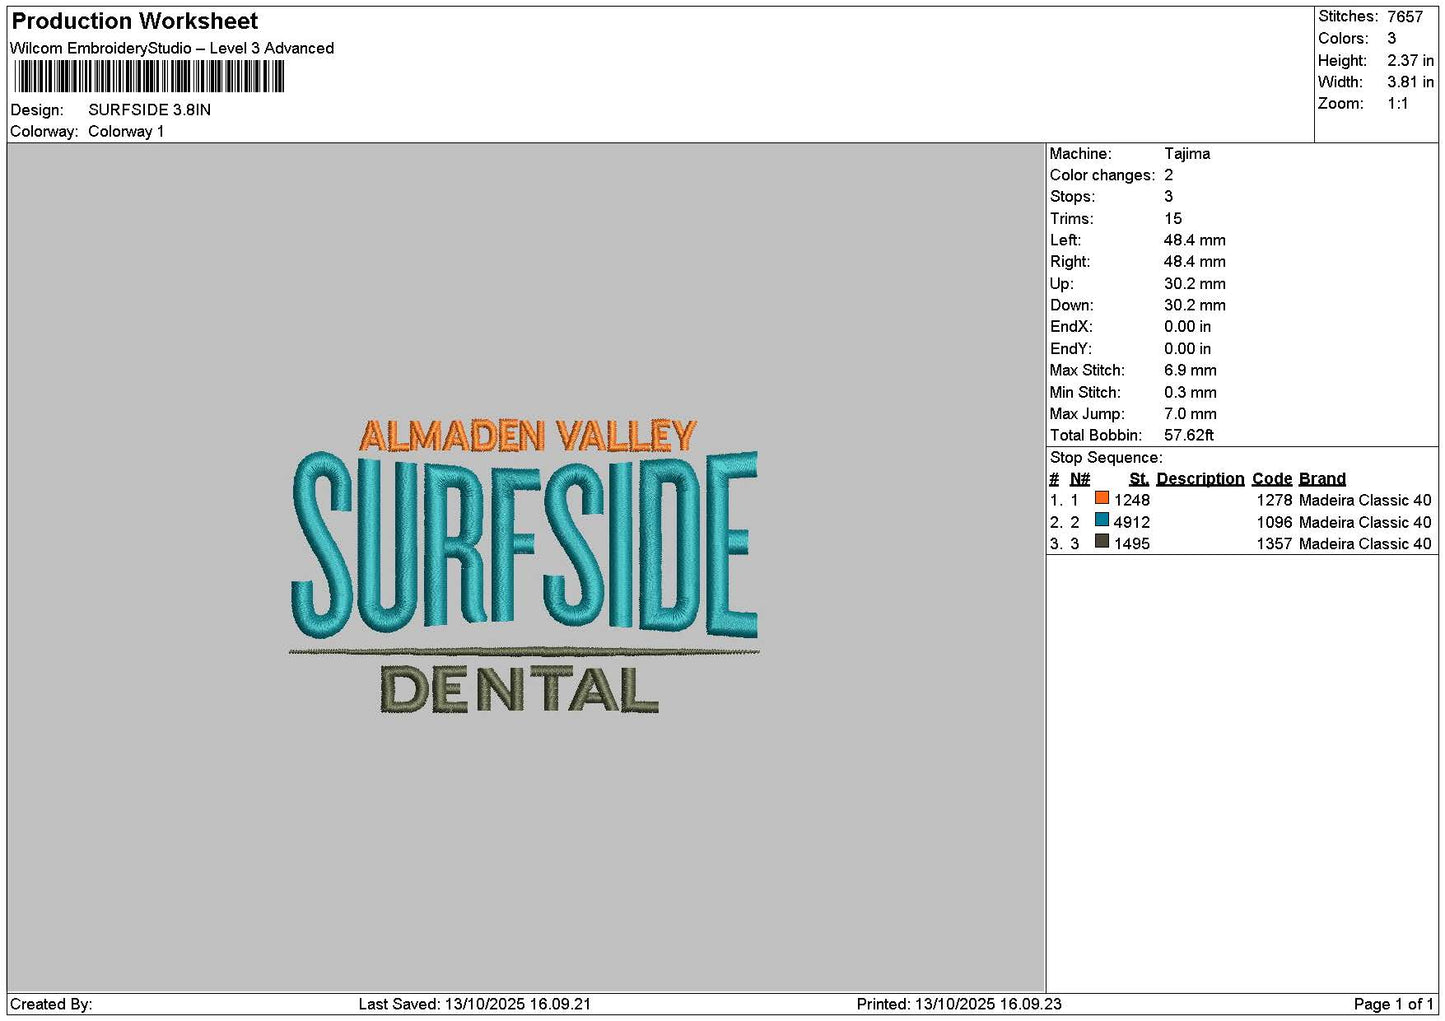Image resolution: width=1445 pixels, height=1021 pixels.
Task: Click the EndY value '0.00 in'
Action: [x=1187, y=349]
